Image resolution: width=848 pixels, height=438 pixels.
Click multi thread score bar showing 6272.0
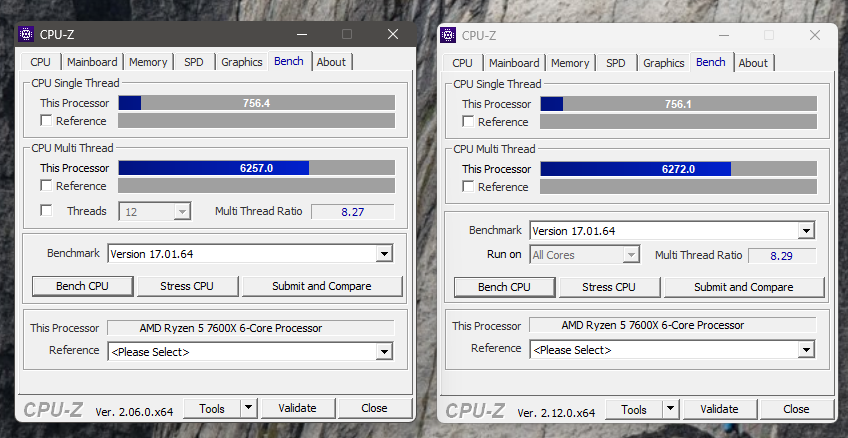tap(678, 169)
